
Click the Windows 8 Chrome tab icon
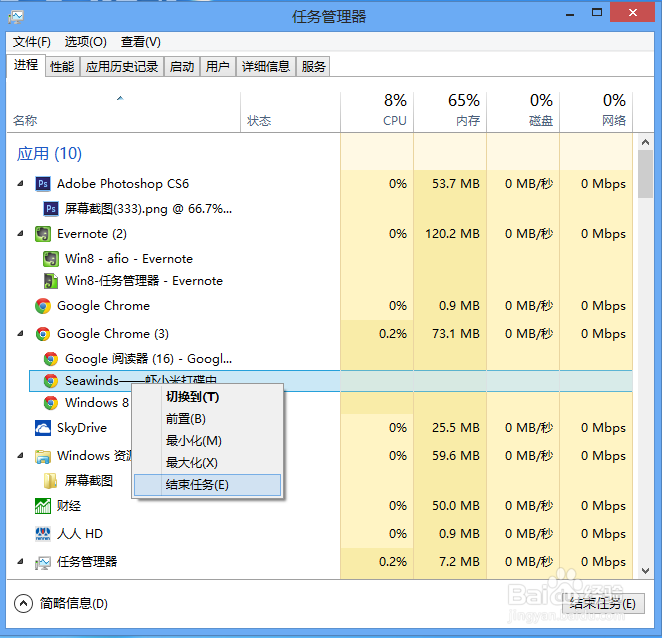51,403
